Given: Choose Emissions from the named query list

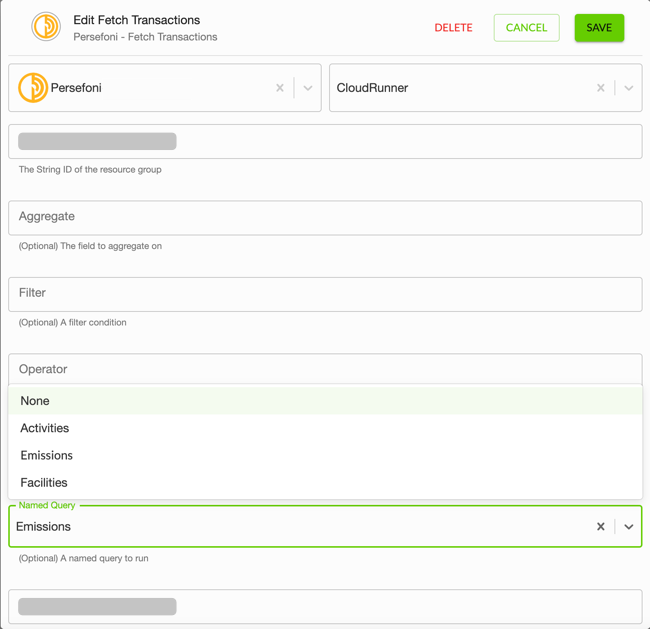Looking at the screenshot, I should pyautogui.click(x=325, y=455).
